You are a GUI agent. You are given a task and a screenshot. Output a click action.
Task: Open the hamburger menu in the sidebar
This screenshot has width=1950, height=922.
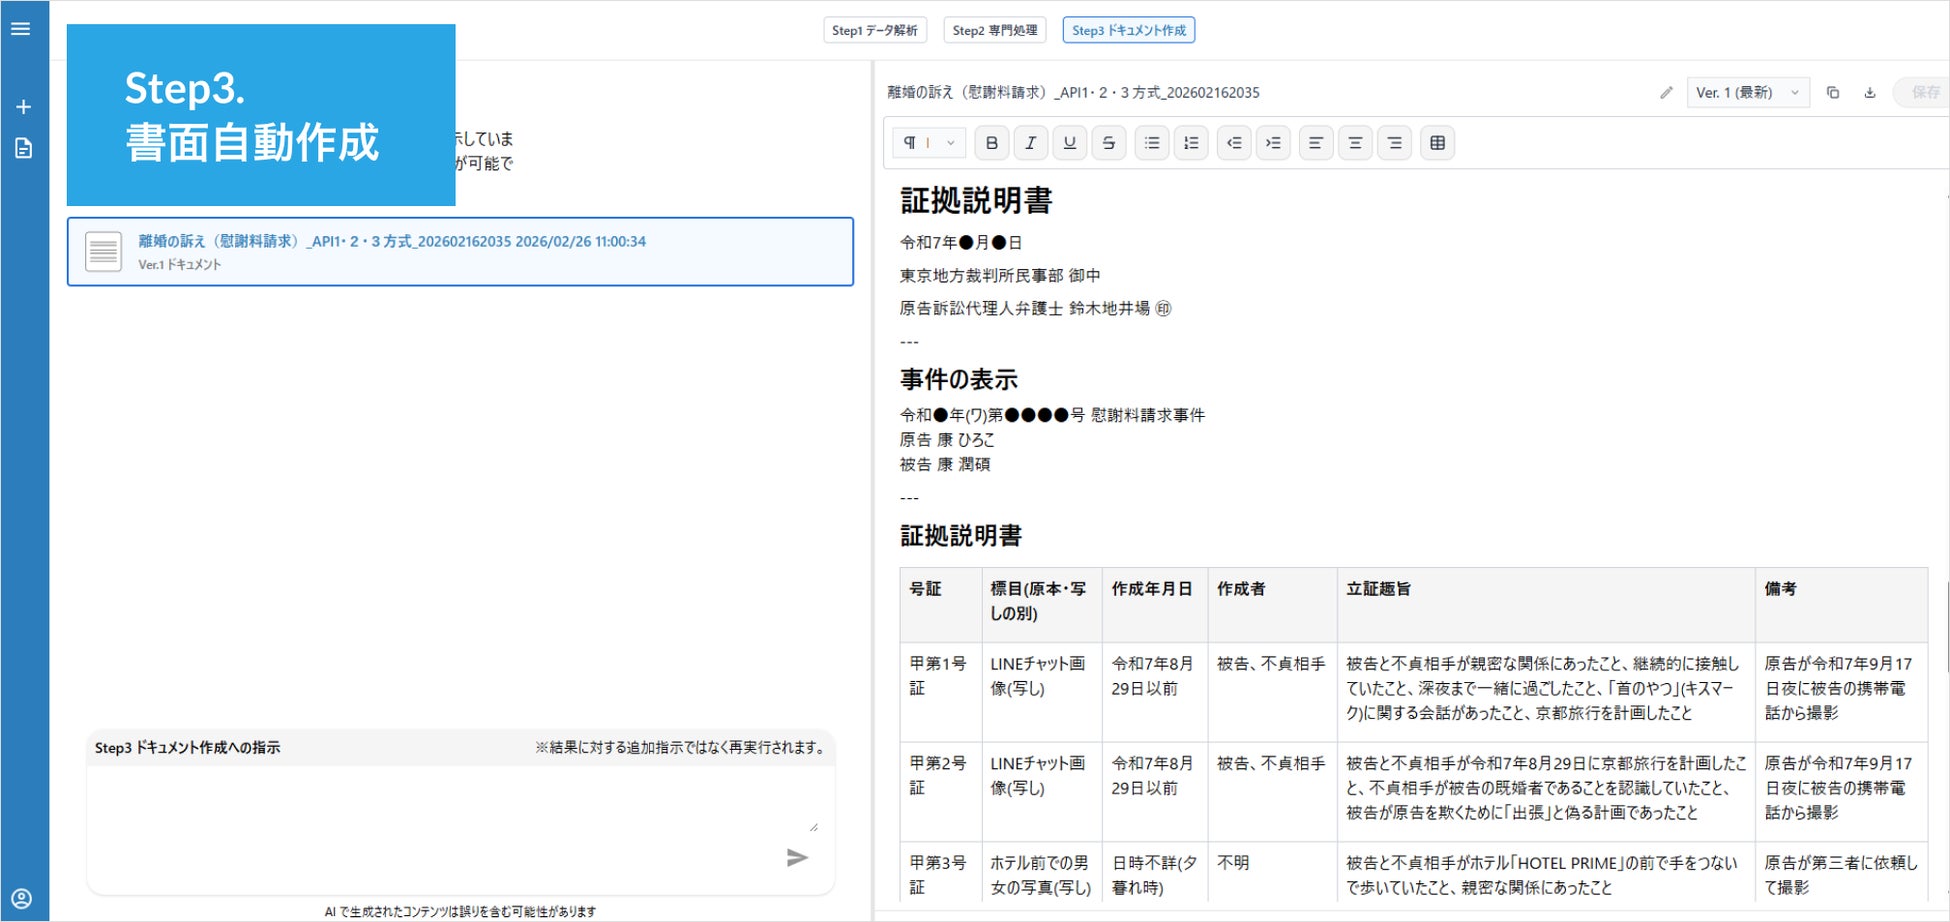click(21, 29)
